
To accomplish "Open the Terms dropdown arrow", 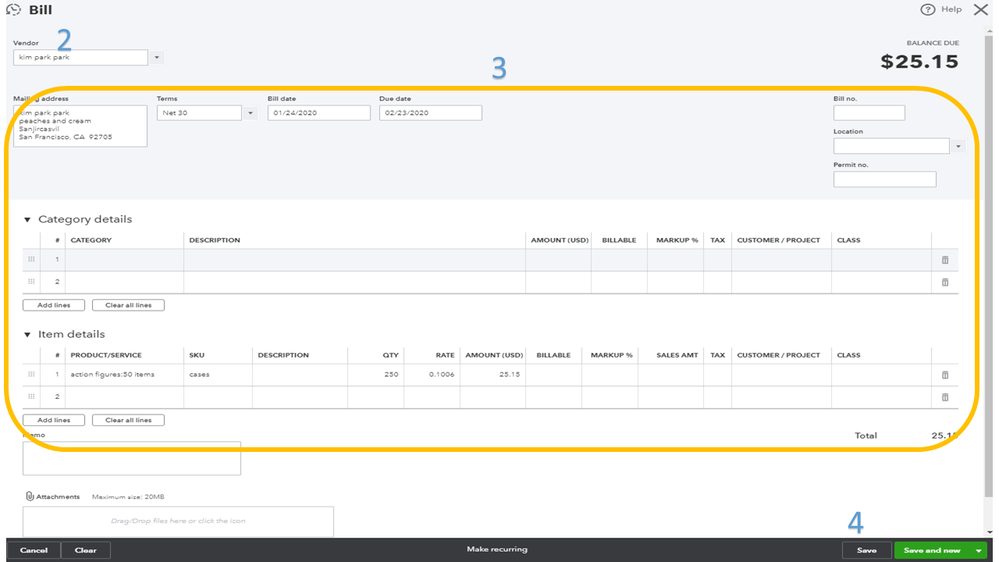I will click(x=250, y=113).
